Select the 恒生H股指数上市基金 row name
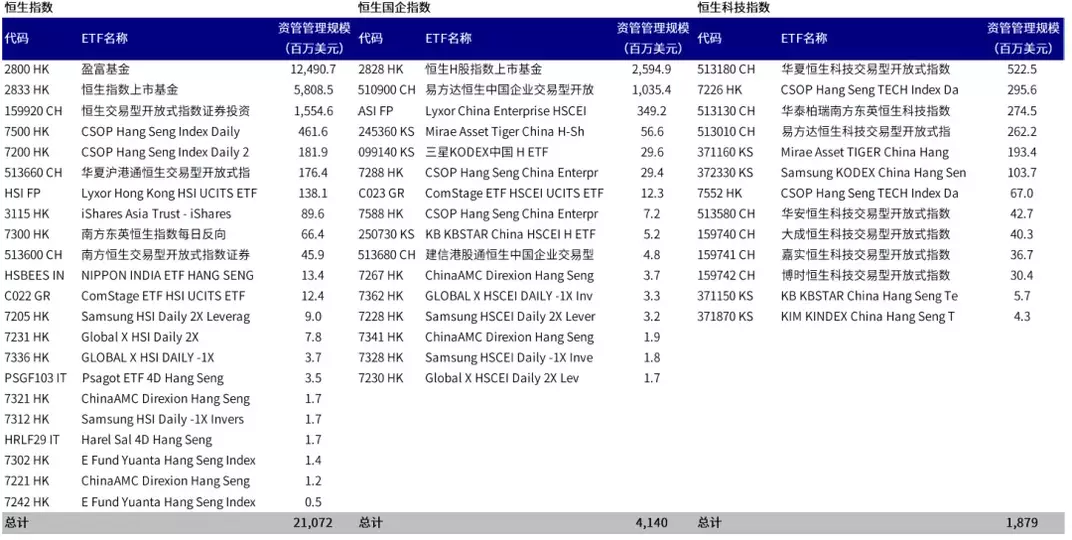 click(x=483, y=69)
